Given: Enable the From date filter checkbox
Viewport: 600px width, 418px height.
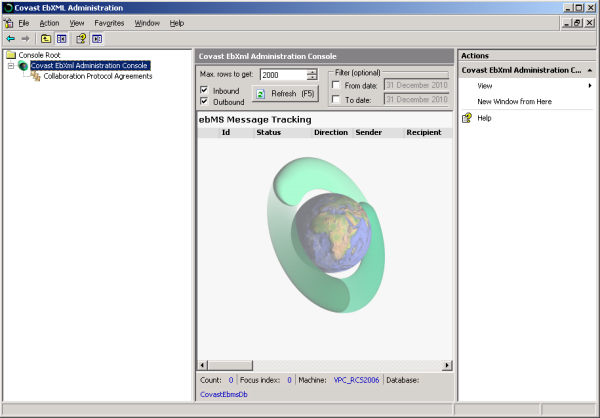Looking at the screenshot, I should 336,85.
